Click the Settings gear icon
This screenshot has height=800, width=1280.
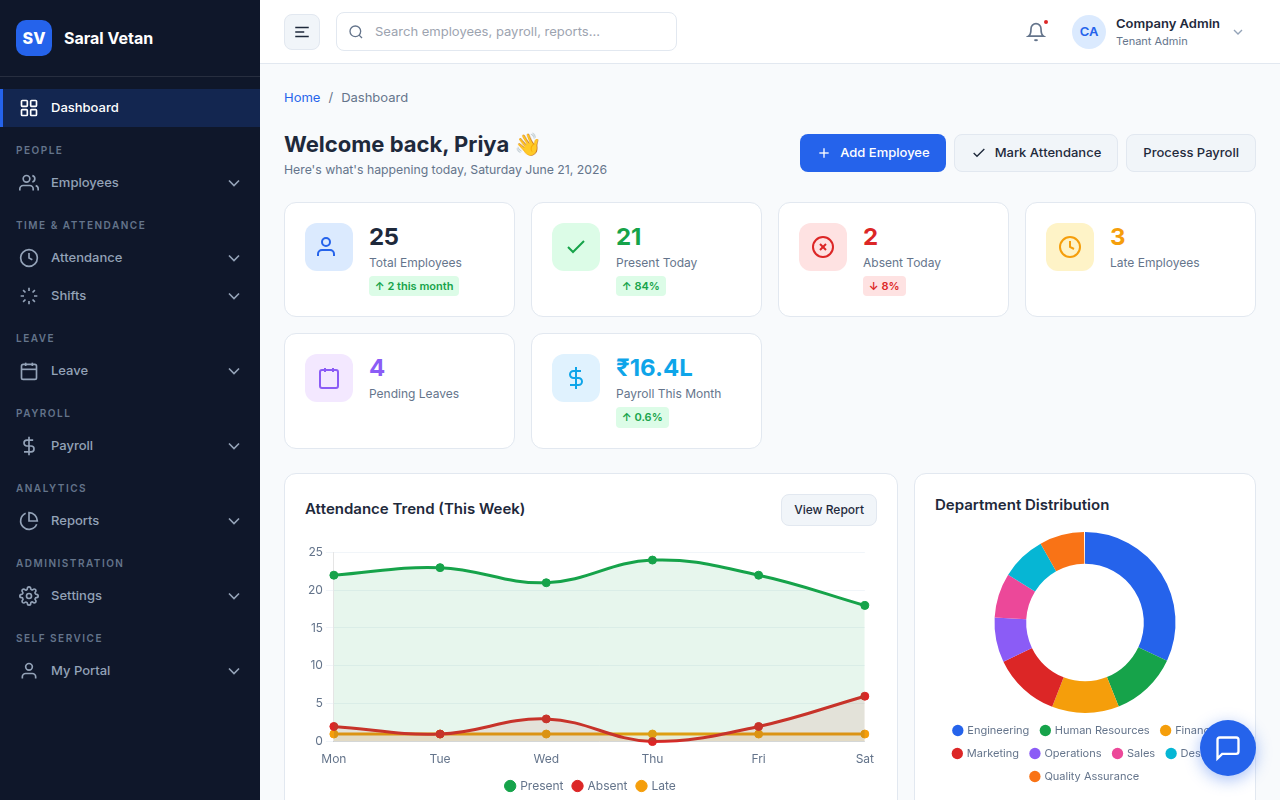click(x=29, y=596)
